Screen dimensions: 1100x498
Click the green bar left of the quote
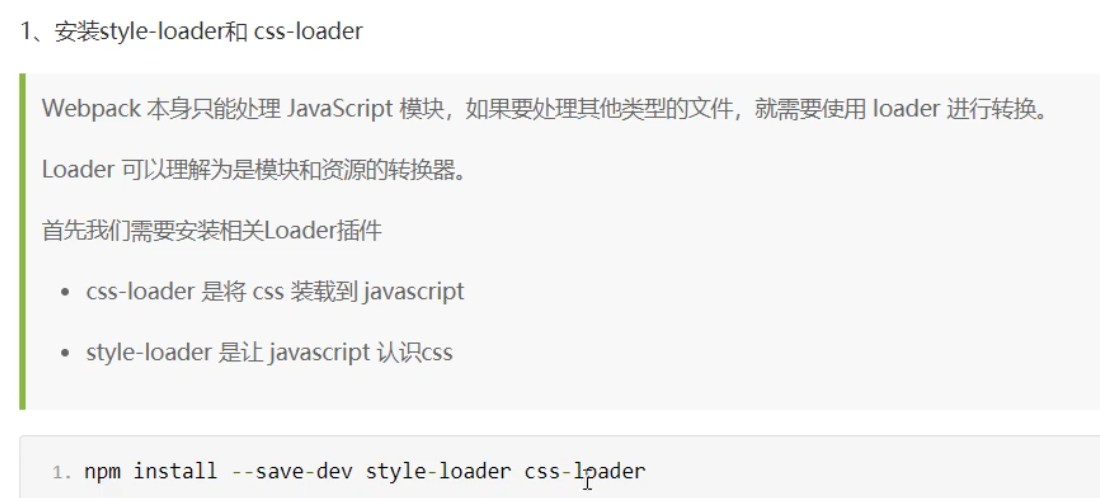(x=22, y=240)
